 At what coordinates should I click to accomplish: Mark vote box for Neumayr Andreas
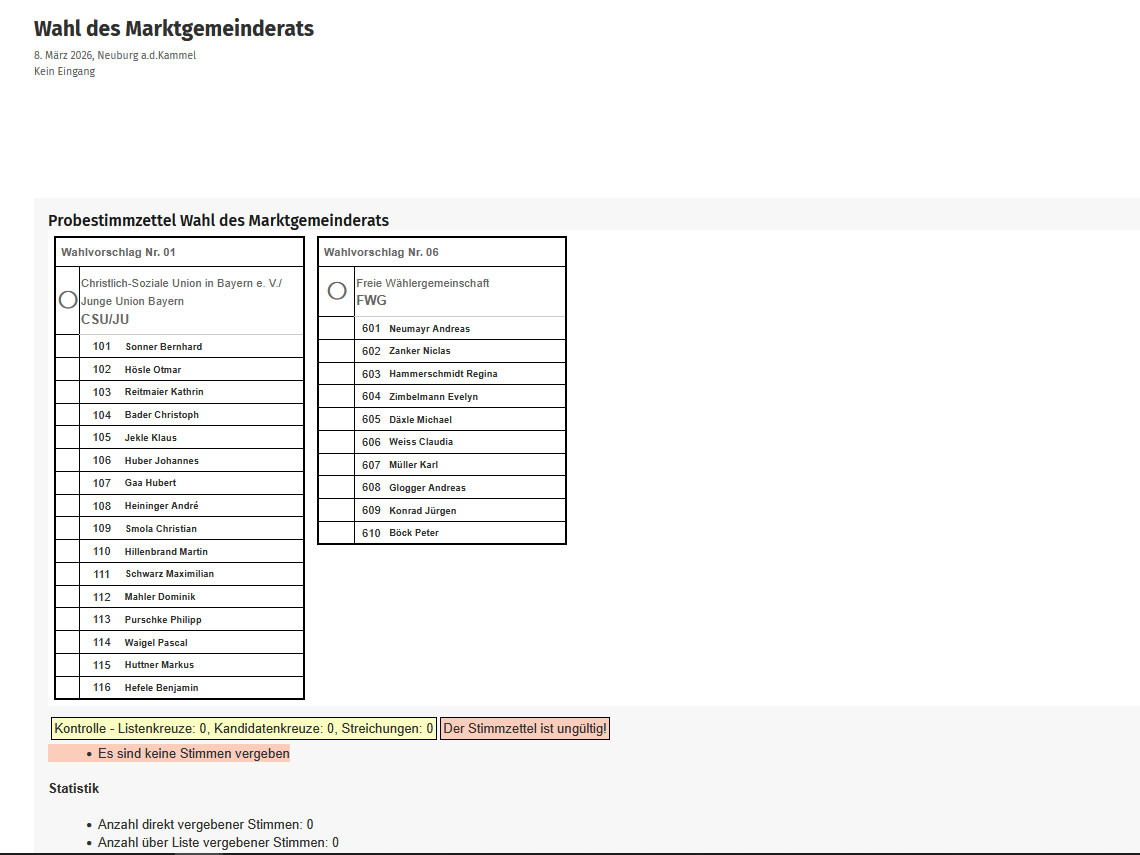[x=337, y=329]
